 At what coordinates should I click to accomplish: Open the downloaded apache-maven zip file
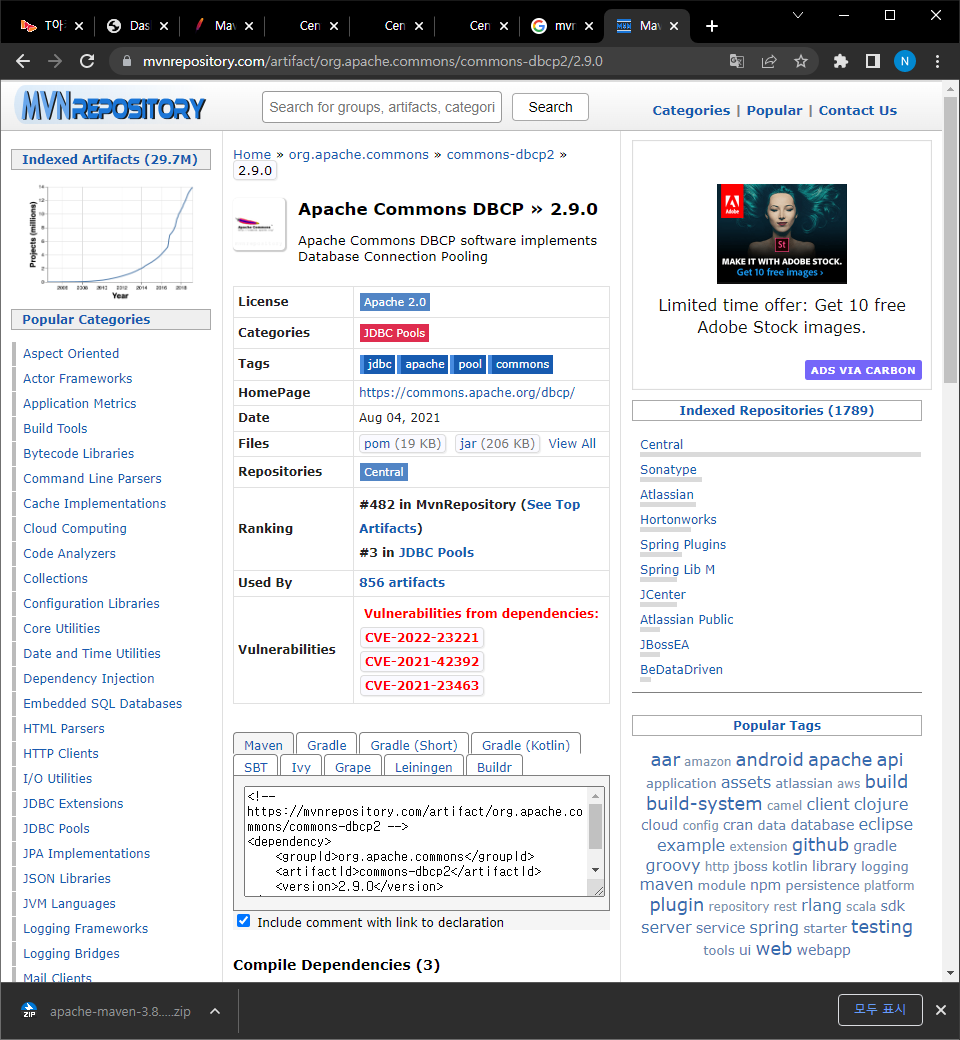click(106, 1011)
